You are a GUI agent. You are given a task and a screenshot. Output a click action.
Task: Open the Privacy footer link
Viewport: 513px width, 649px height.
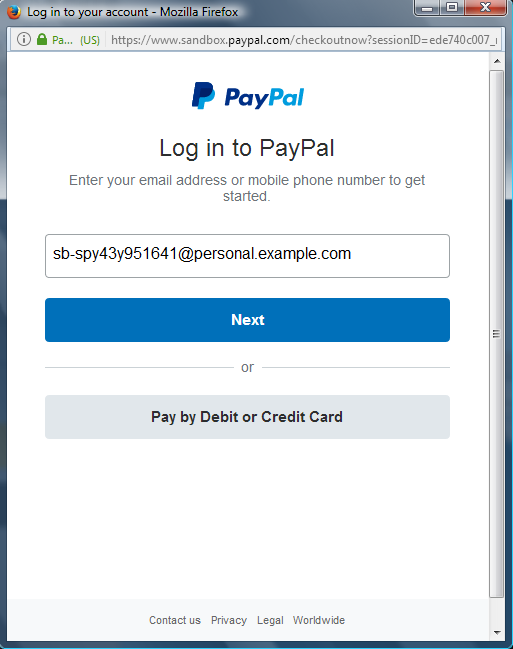229,620
